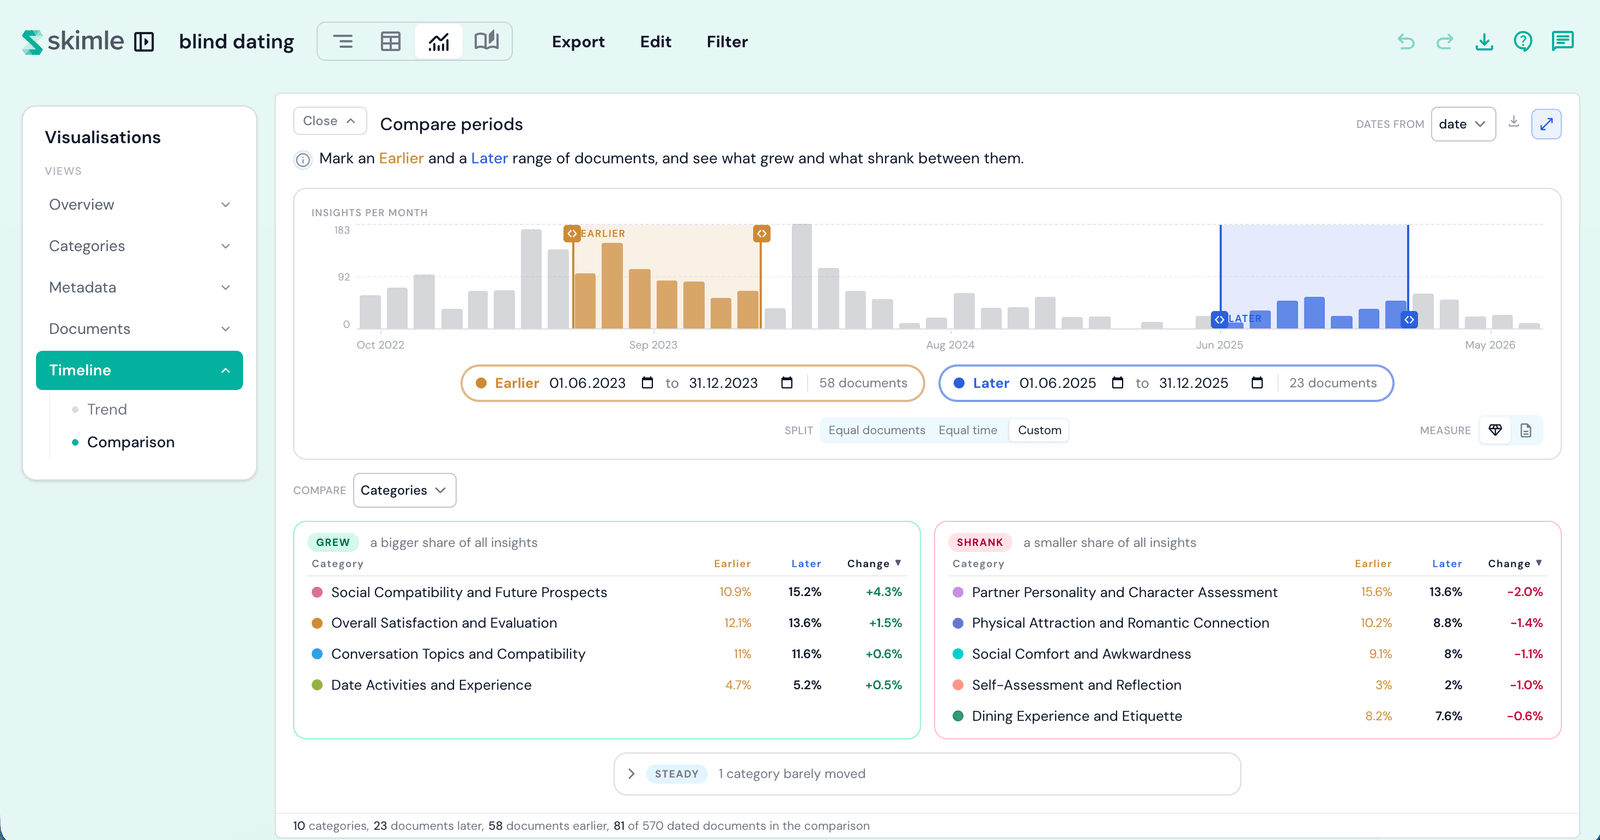Click the info icon beside Mark an Earlier
This screenshot has height=840, width=1600.
pos(303,160)
